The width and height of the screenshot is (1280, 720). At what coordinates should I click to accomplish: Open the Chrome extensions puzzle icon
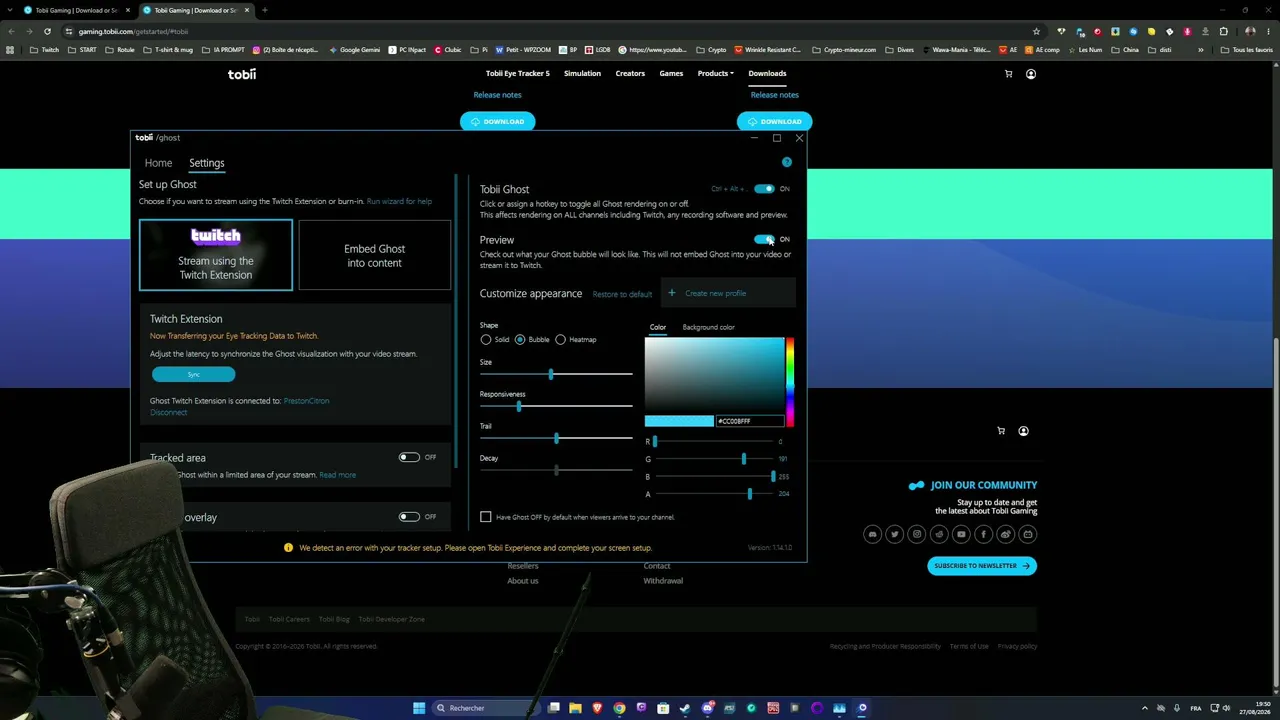(x=1223, y=31)
